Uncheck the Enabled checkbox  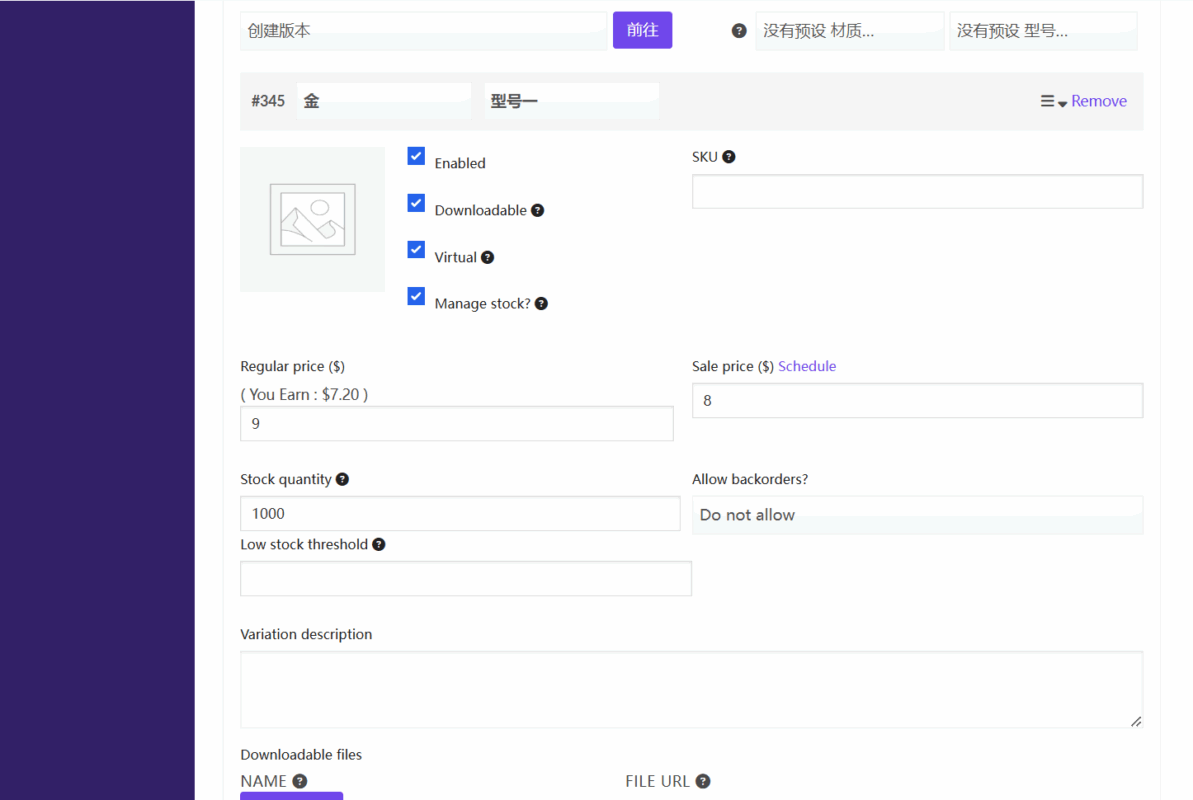click(x=416, y=156)
